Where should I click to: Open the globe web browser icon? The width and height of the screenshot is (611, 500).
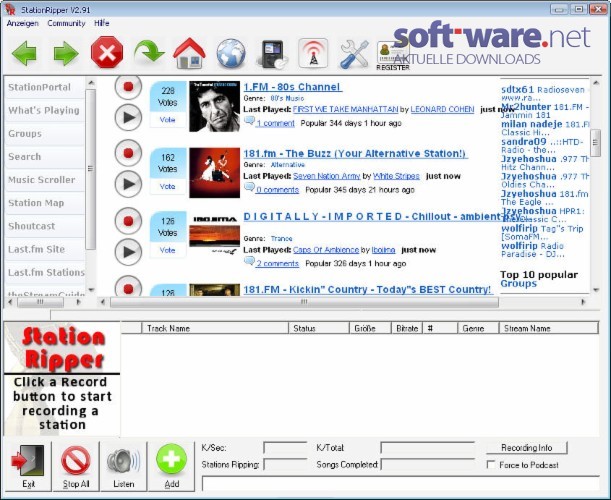pyautogui.click(x=231, y=53)
